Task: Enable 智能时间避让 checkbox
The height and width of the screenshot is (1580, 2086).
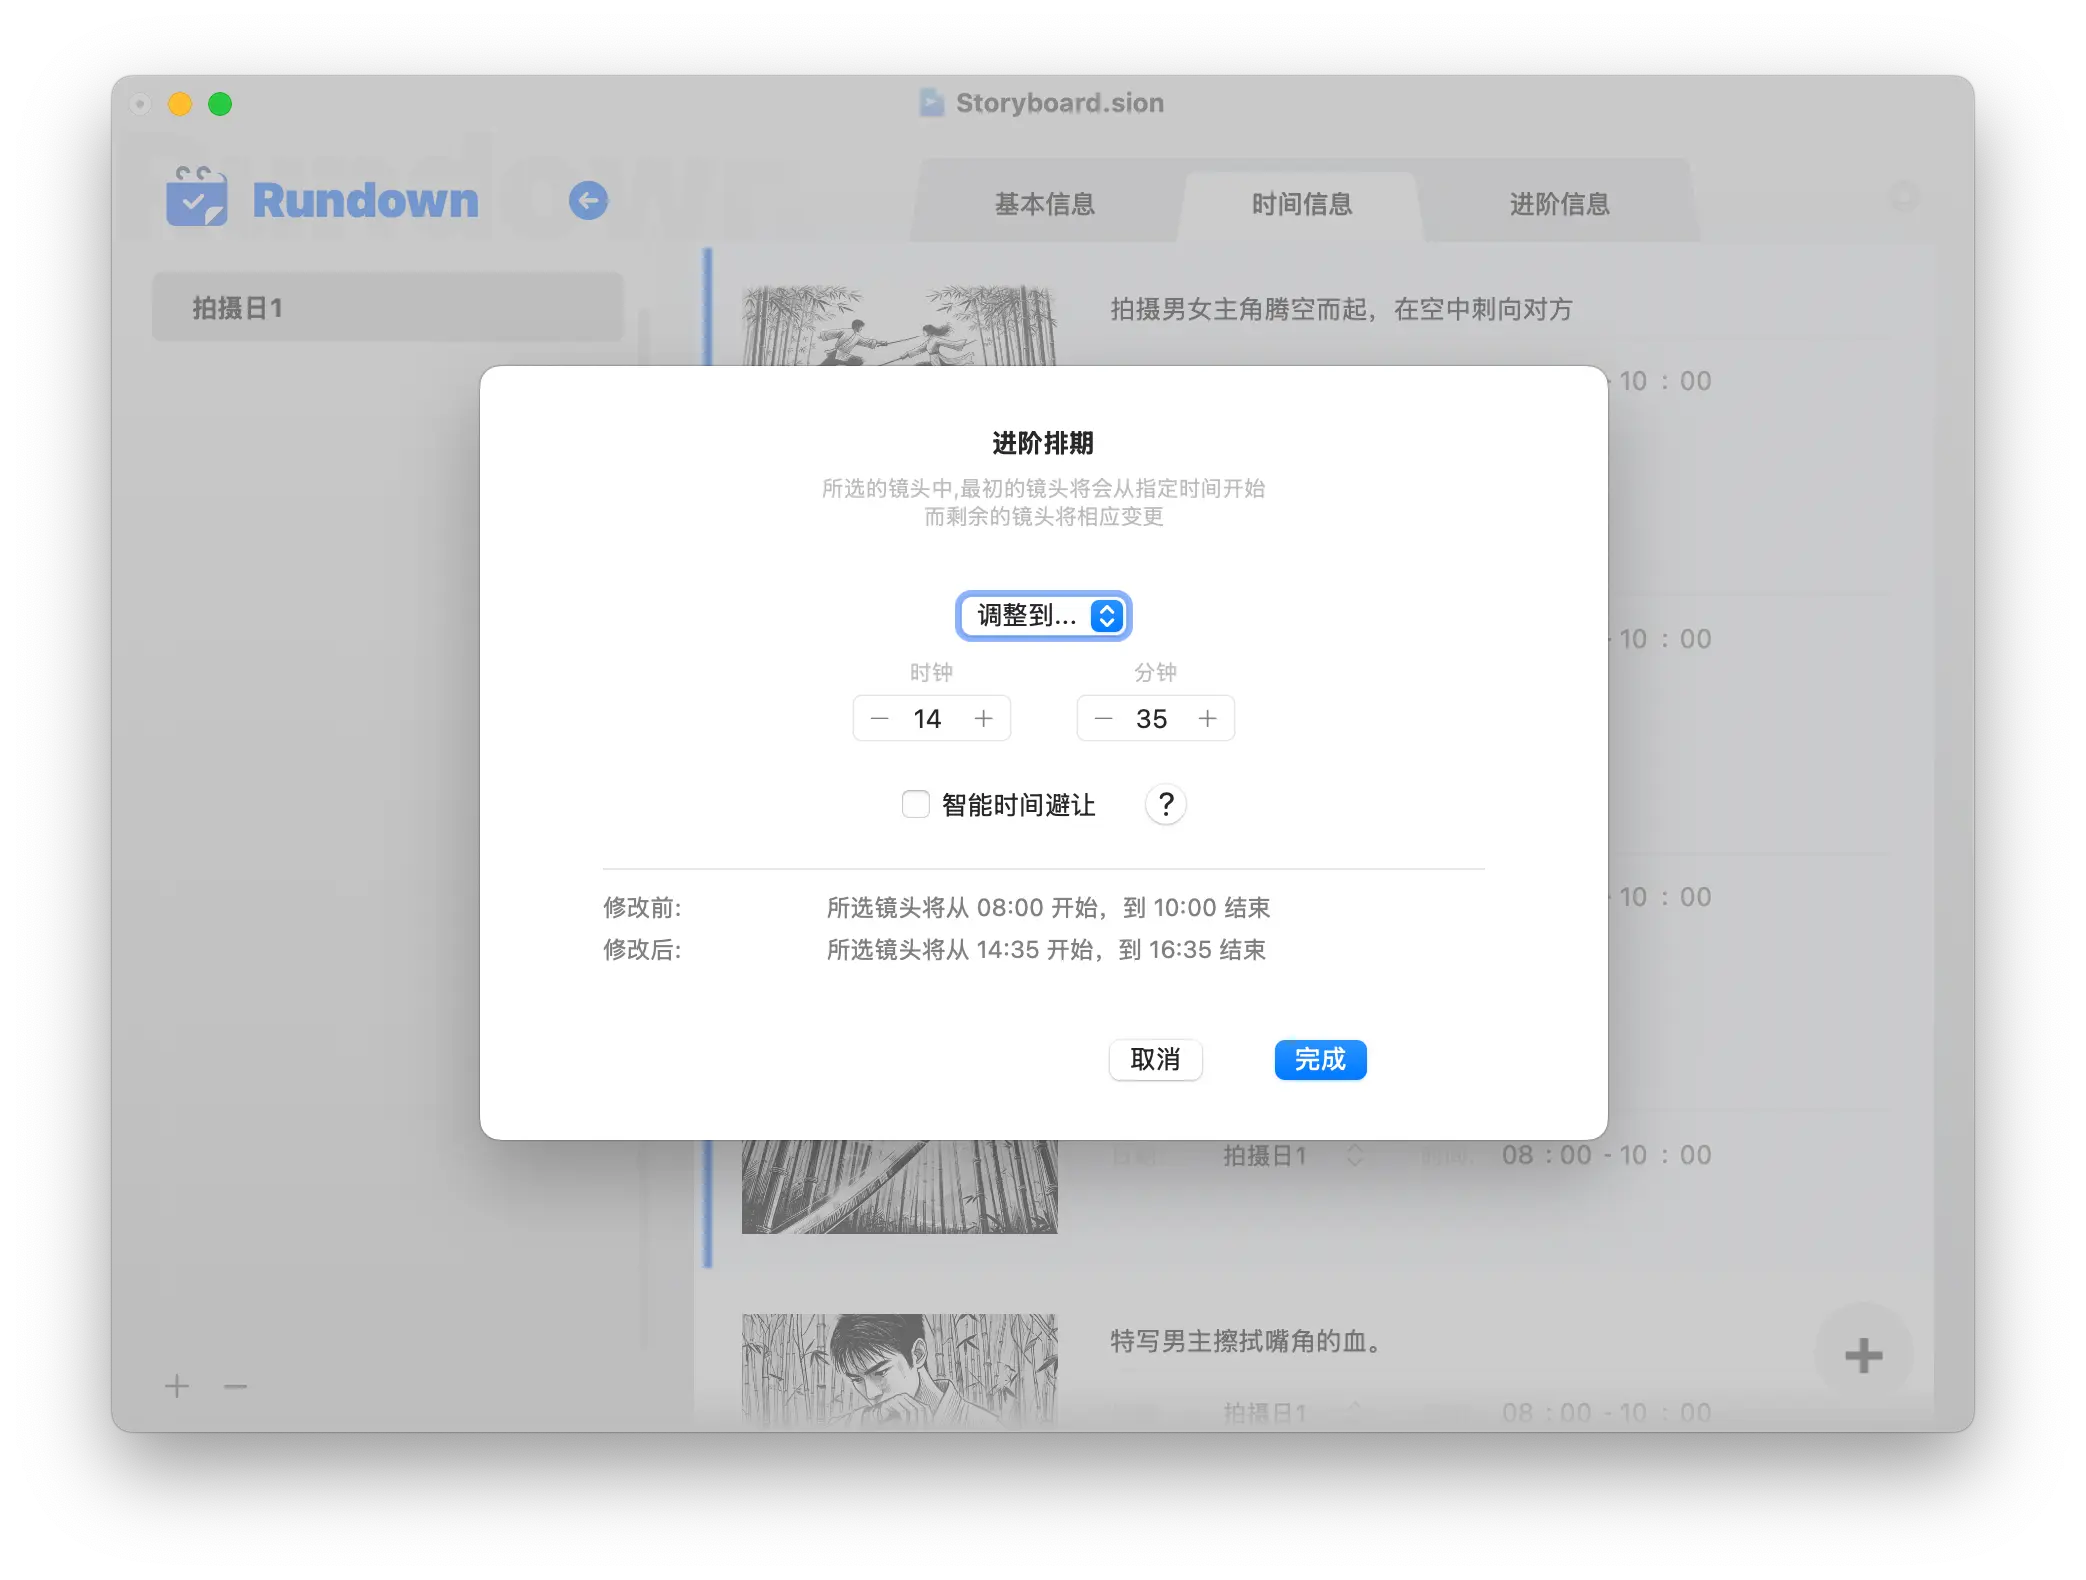Action: tap(915, 804)
